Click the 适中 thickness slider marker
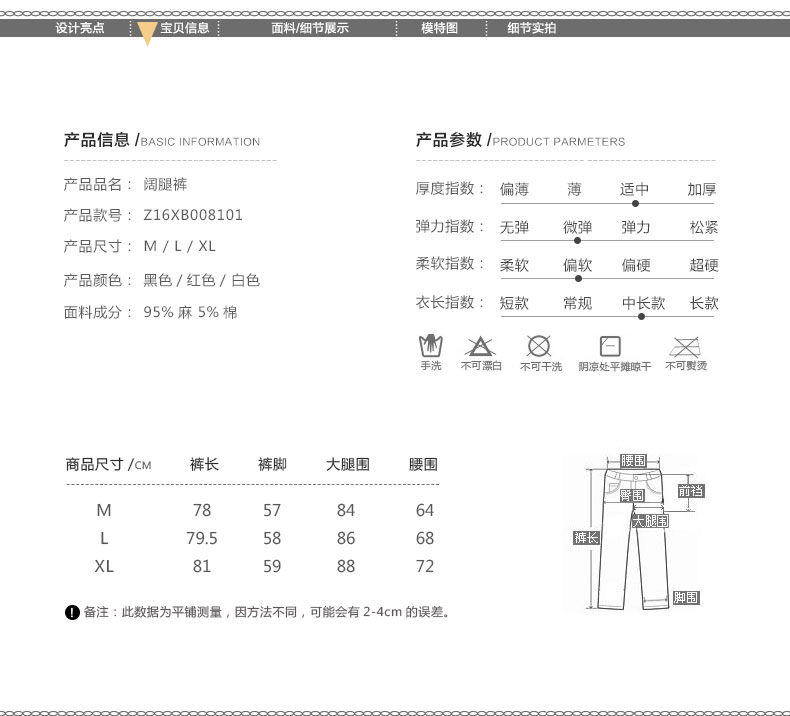This screenshot has height=716, width=790. click(x=635, y=203)
